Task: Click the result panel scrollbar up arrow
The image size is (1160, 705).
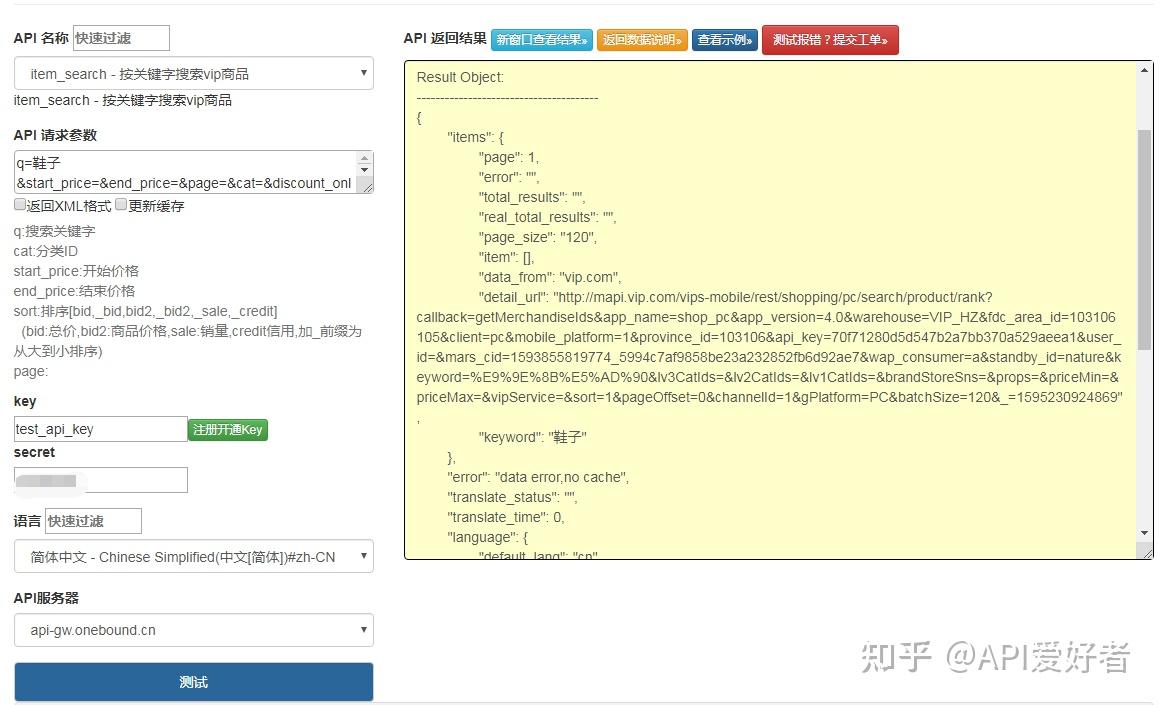Action: [1144, 70]
